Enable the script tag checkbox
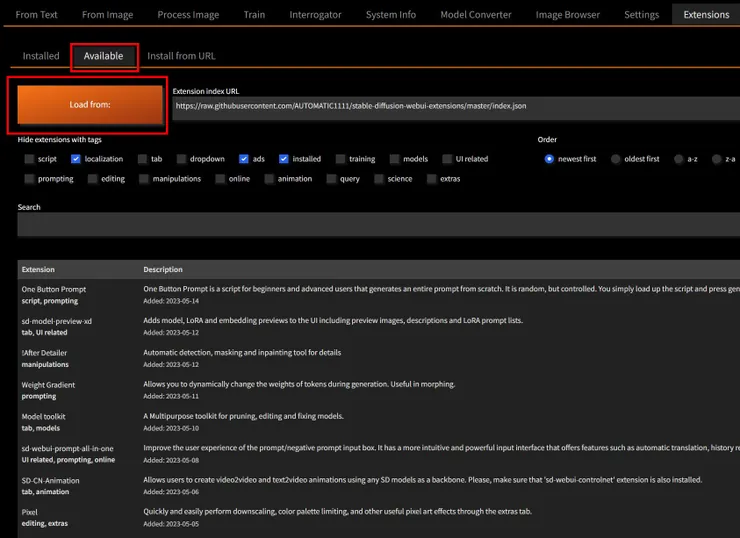Screen dimensions: 740x538 tap(29, 159)
